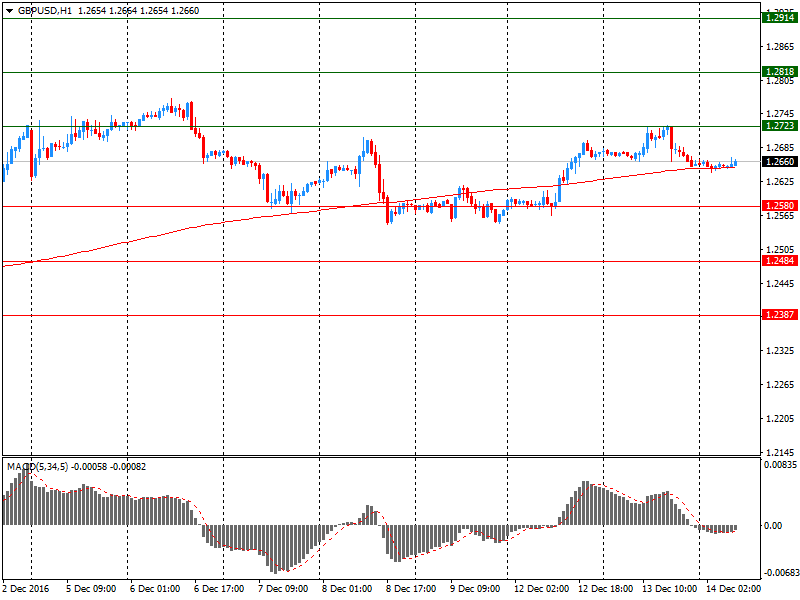Select the 6 Dec 17:00 time label

(219, 589)
